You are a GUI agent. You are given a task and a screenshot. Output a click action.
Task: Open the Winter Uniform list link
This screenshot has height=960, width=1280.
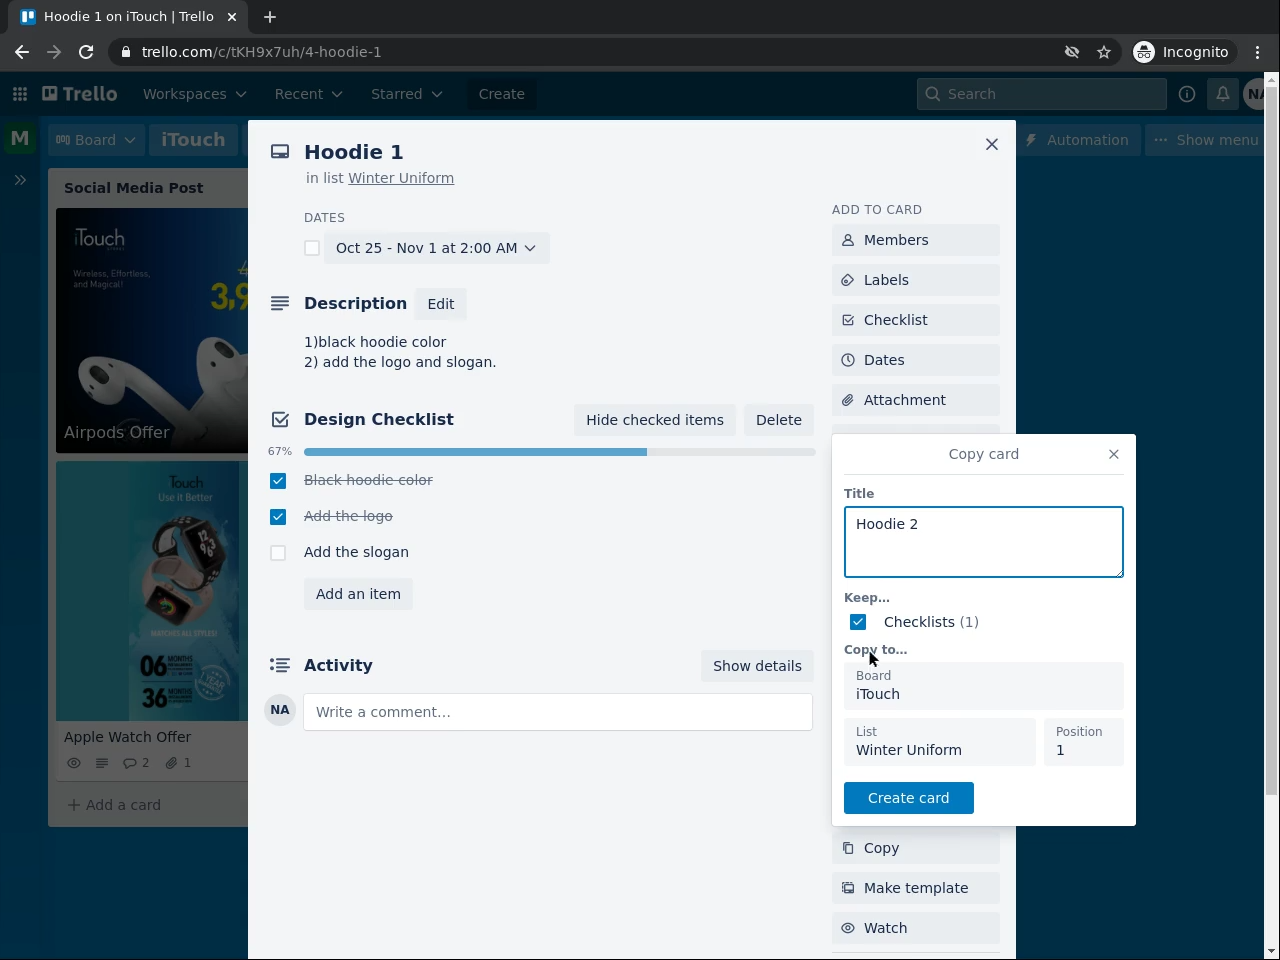401,178
